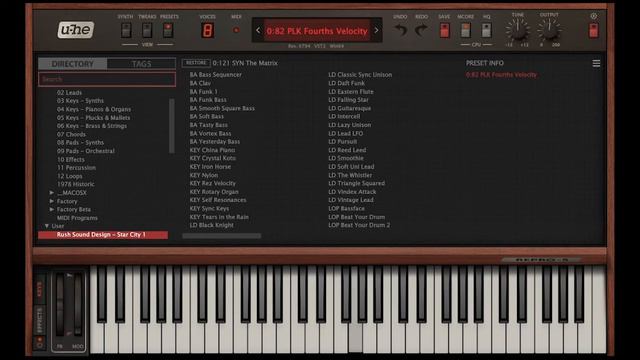Screen dimensions: 640x360
Task: Open the 02 Leads folder
Action: click(x=69, y=93)
